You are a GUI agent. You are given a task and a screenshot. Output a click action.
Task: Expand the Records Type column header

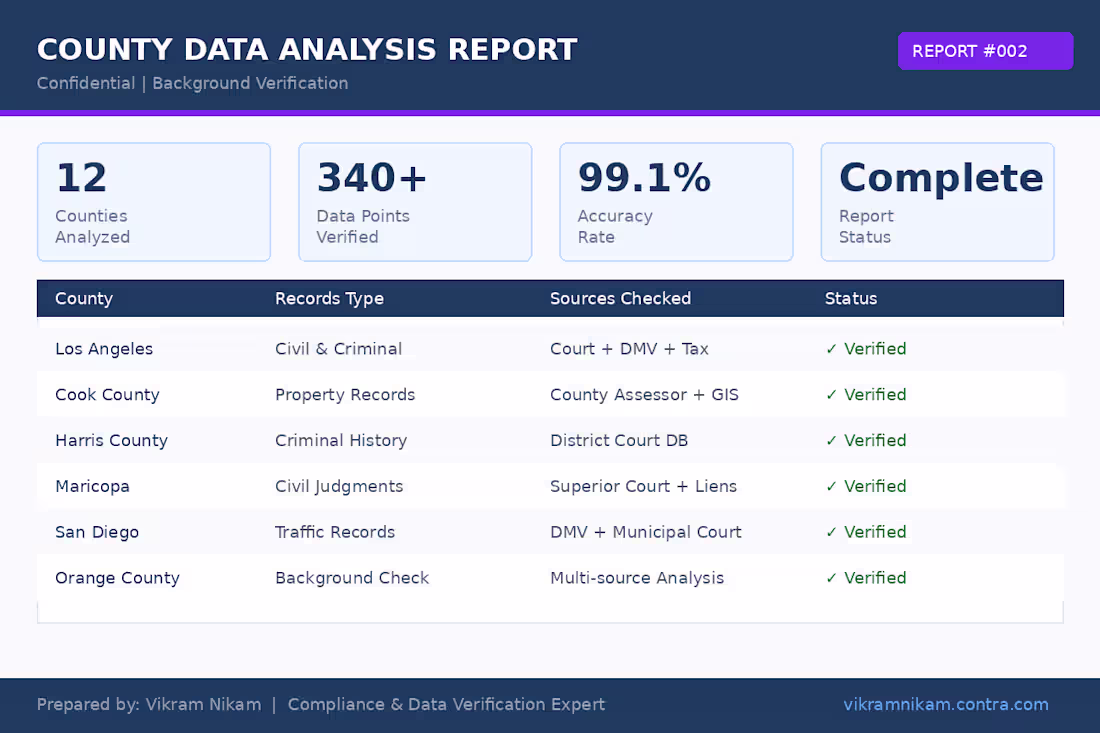[330, 298]
